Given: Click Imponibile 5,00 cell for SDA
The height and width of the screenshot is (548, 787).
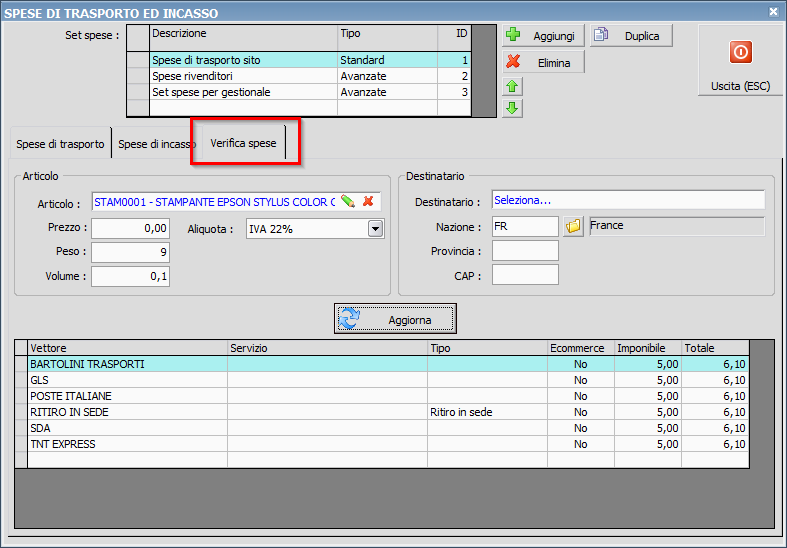Looking at the screenshot, I should pyautogui.click(x=648, y=428).
